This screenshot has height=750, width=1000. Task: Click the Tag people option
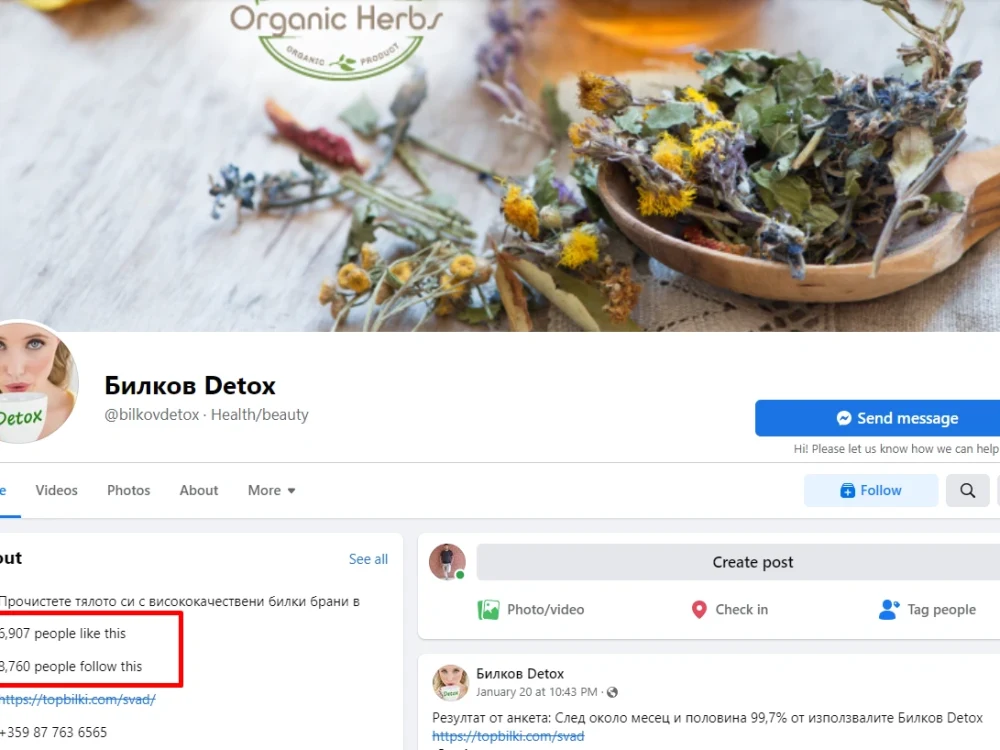(927, 610)
